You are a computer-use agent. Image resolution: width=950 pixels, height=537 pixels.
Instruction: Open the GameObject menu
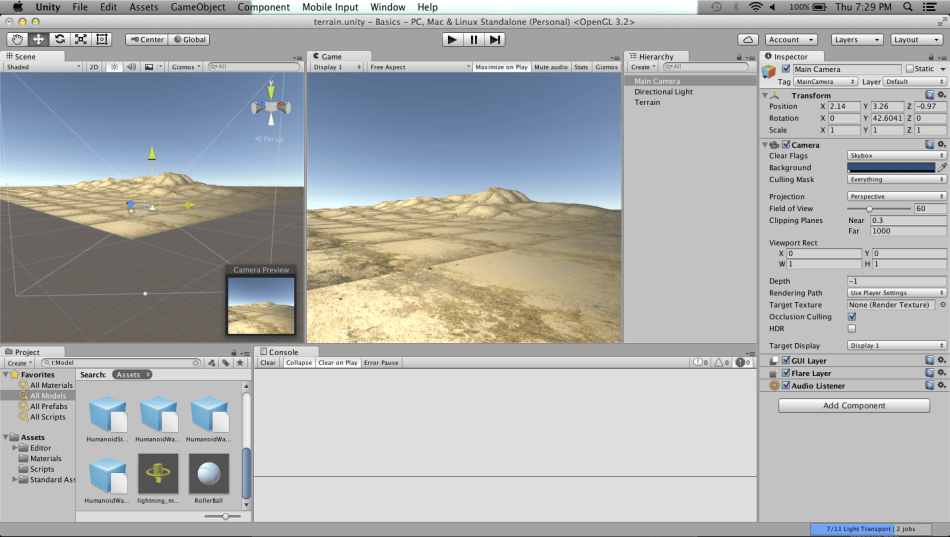click(x=198, y=7)
